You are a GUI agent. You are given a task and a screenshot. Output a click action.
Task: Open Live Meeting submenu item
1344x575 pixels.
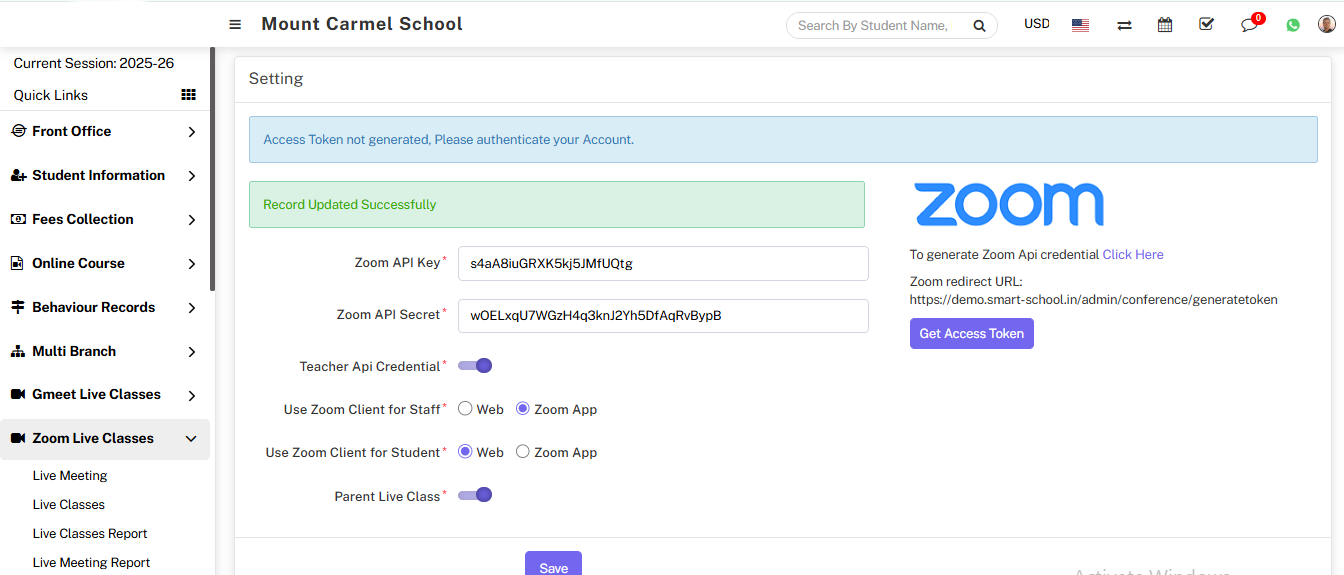pos(70,476)
